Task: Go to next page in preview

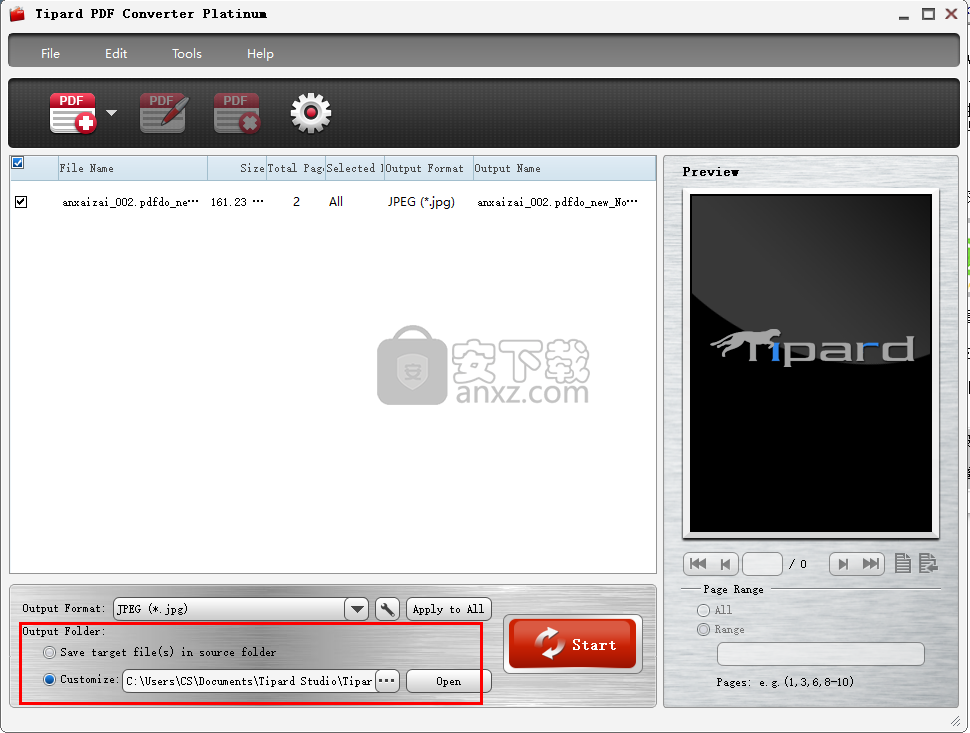Action: (x=843, y=564)
